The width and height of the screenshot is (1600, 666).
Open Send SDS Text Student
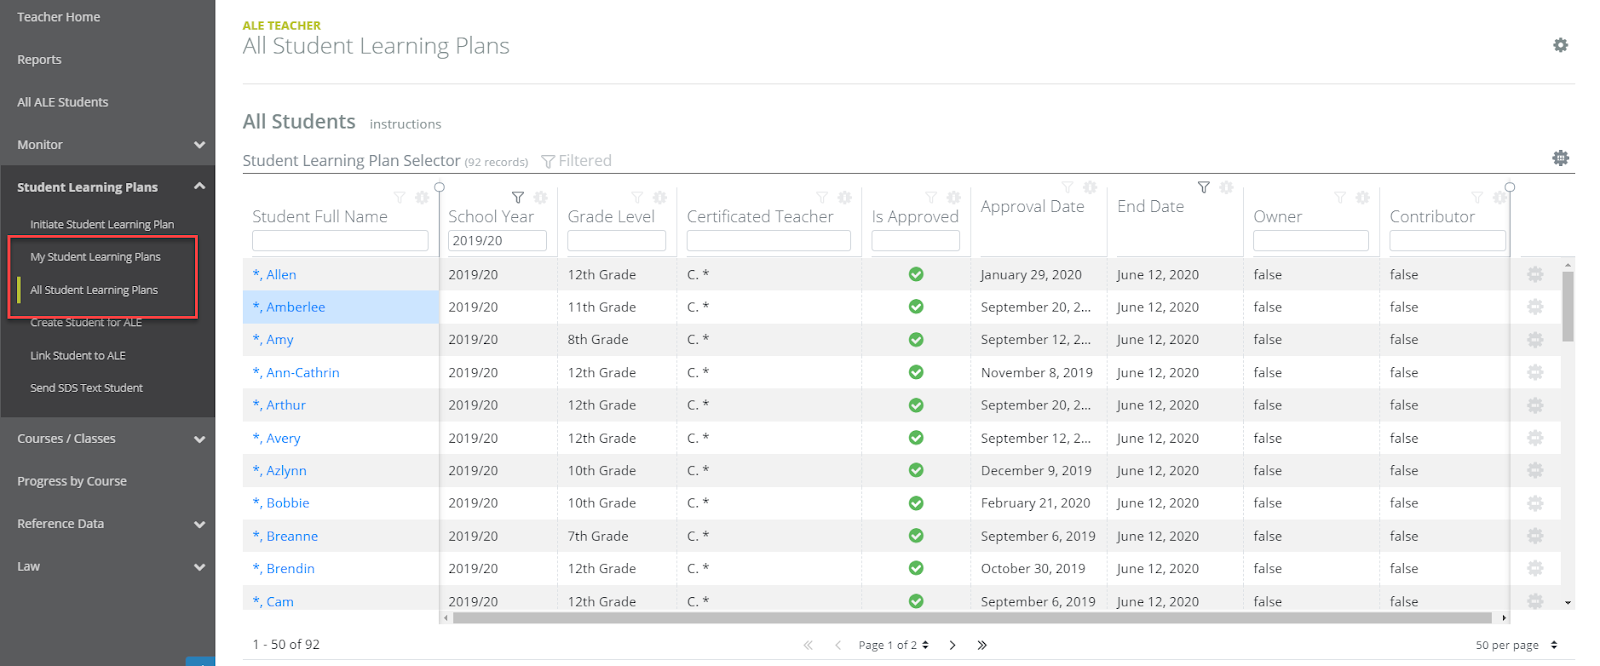[x=86, y=388]
